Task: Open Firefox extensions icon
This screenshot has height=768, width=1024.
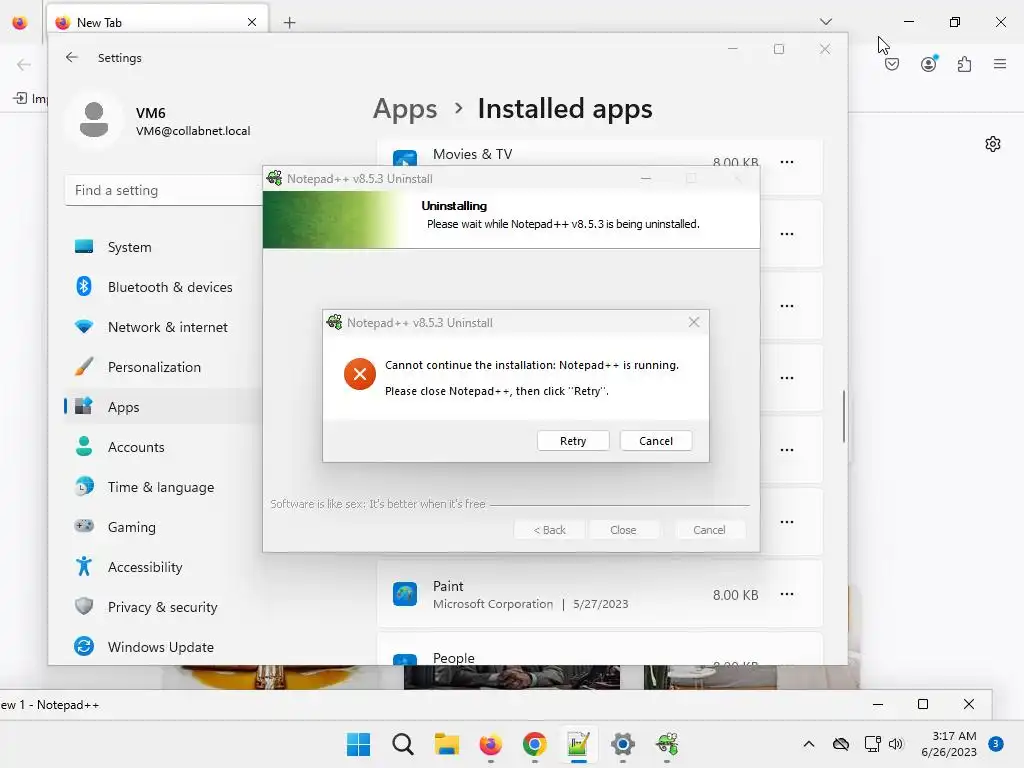Action: tap(965, 64)
